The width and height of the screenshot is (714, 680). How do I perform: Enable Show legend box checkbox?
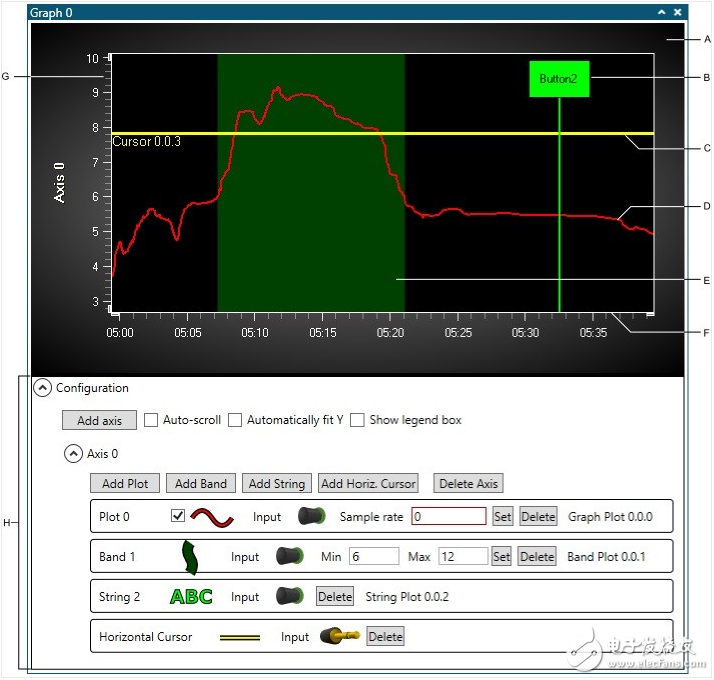click(357, 420)
